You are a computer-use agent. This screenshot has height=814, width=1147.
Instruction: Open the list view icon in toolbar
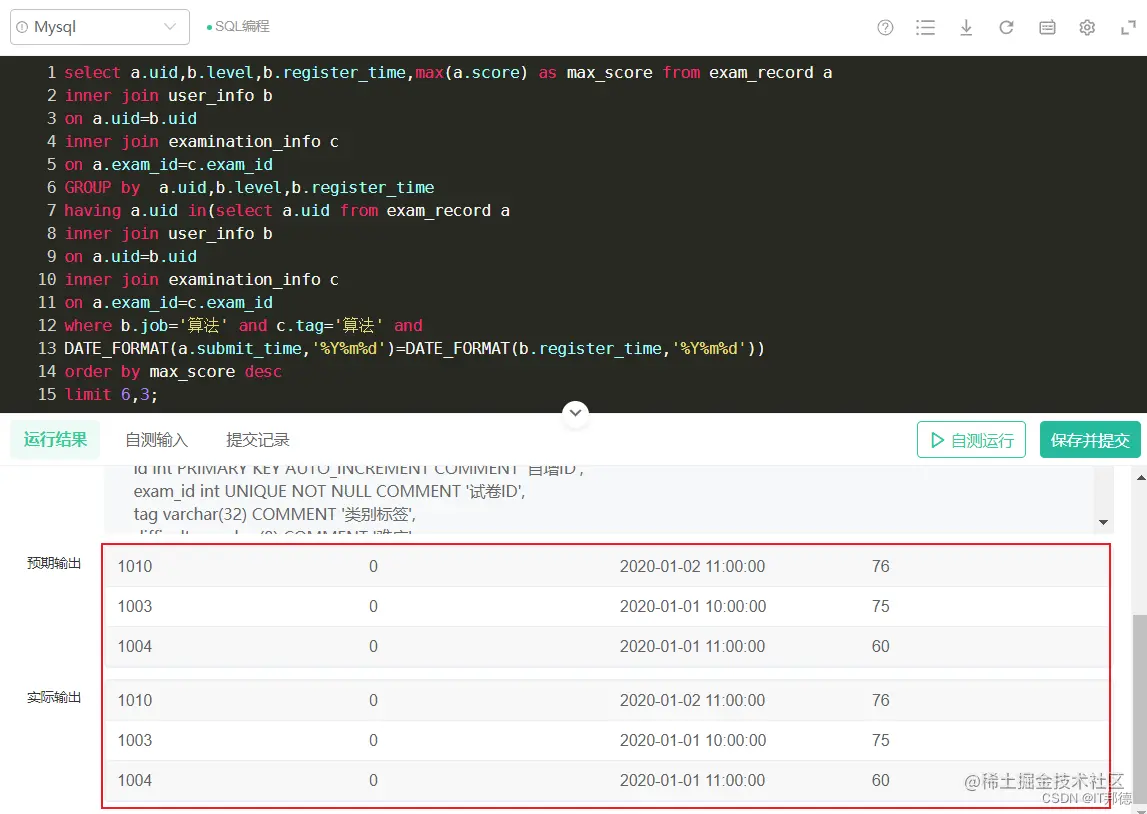[x=925, y=28]
